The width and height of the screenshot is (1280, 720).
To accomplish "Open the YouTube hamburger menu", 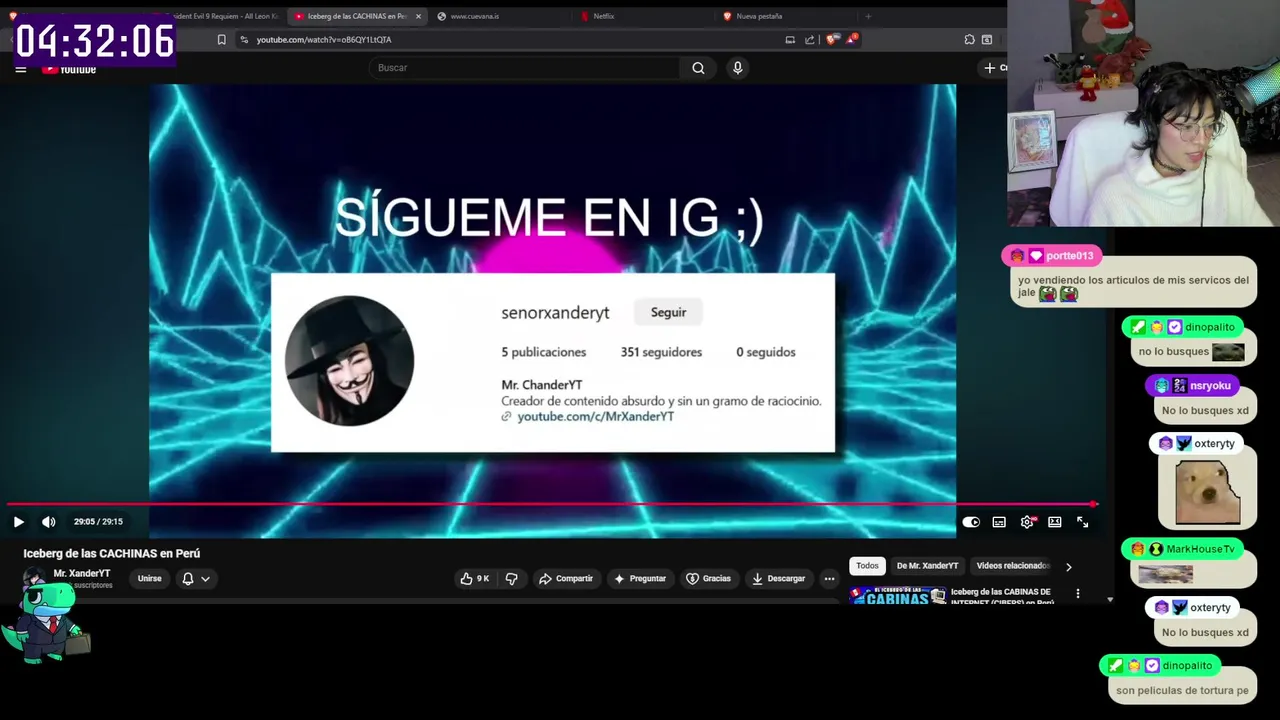I will point(20,68).
